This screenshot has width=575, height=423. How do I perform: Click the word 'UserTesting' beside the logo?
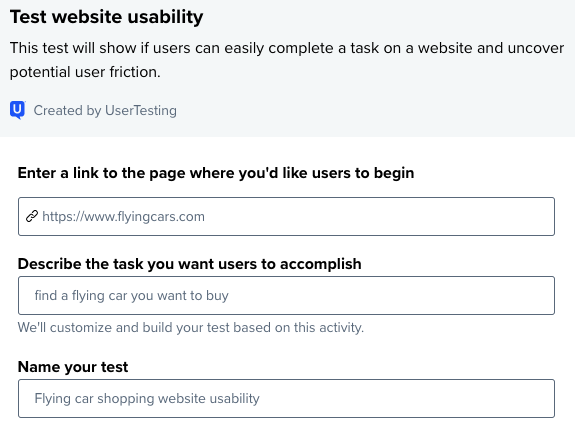click(x=141, y=110)
